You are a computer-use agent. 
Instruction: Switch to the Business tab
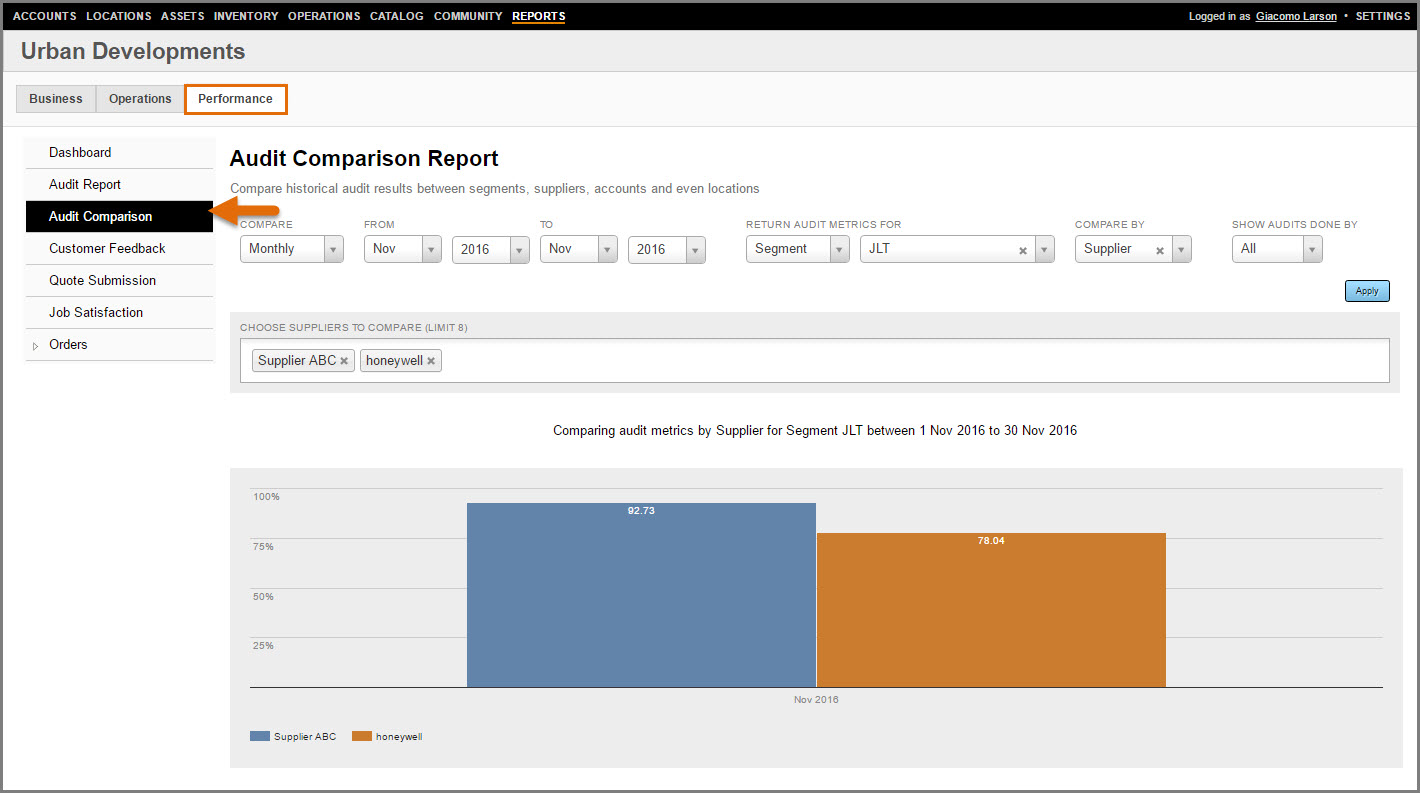pyautogui.click(x=56, y=99)
